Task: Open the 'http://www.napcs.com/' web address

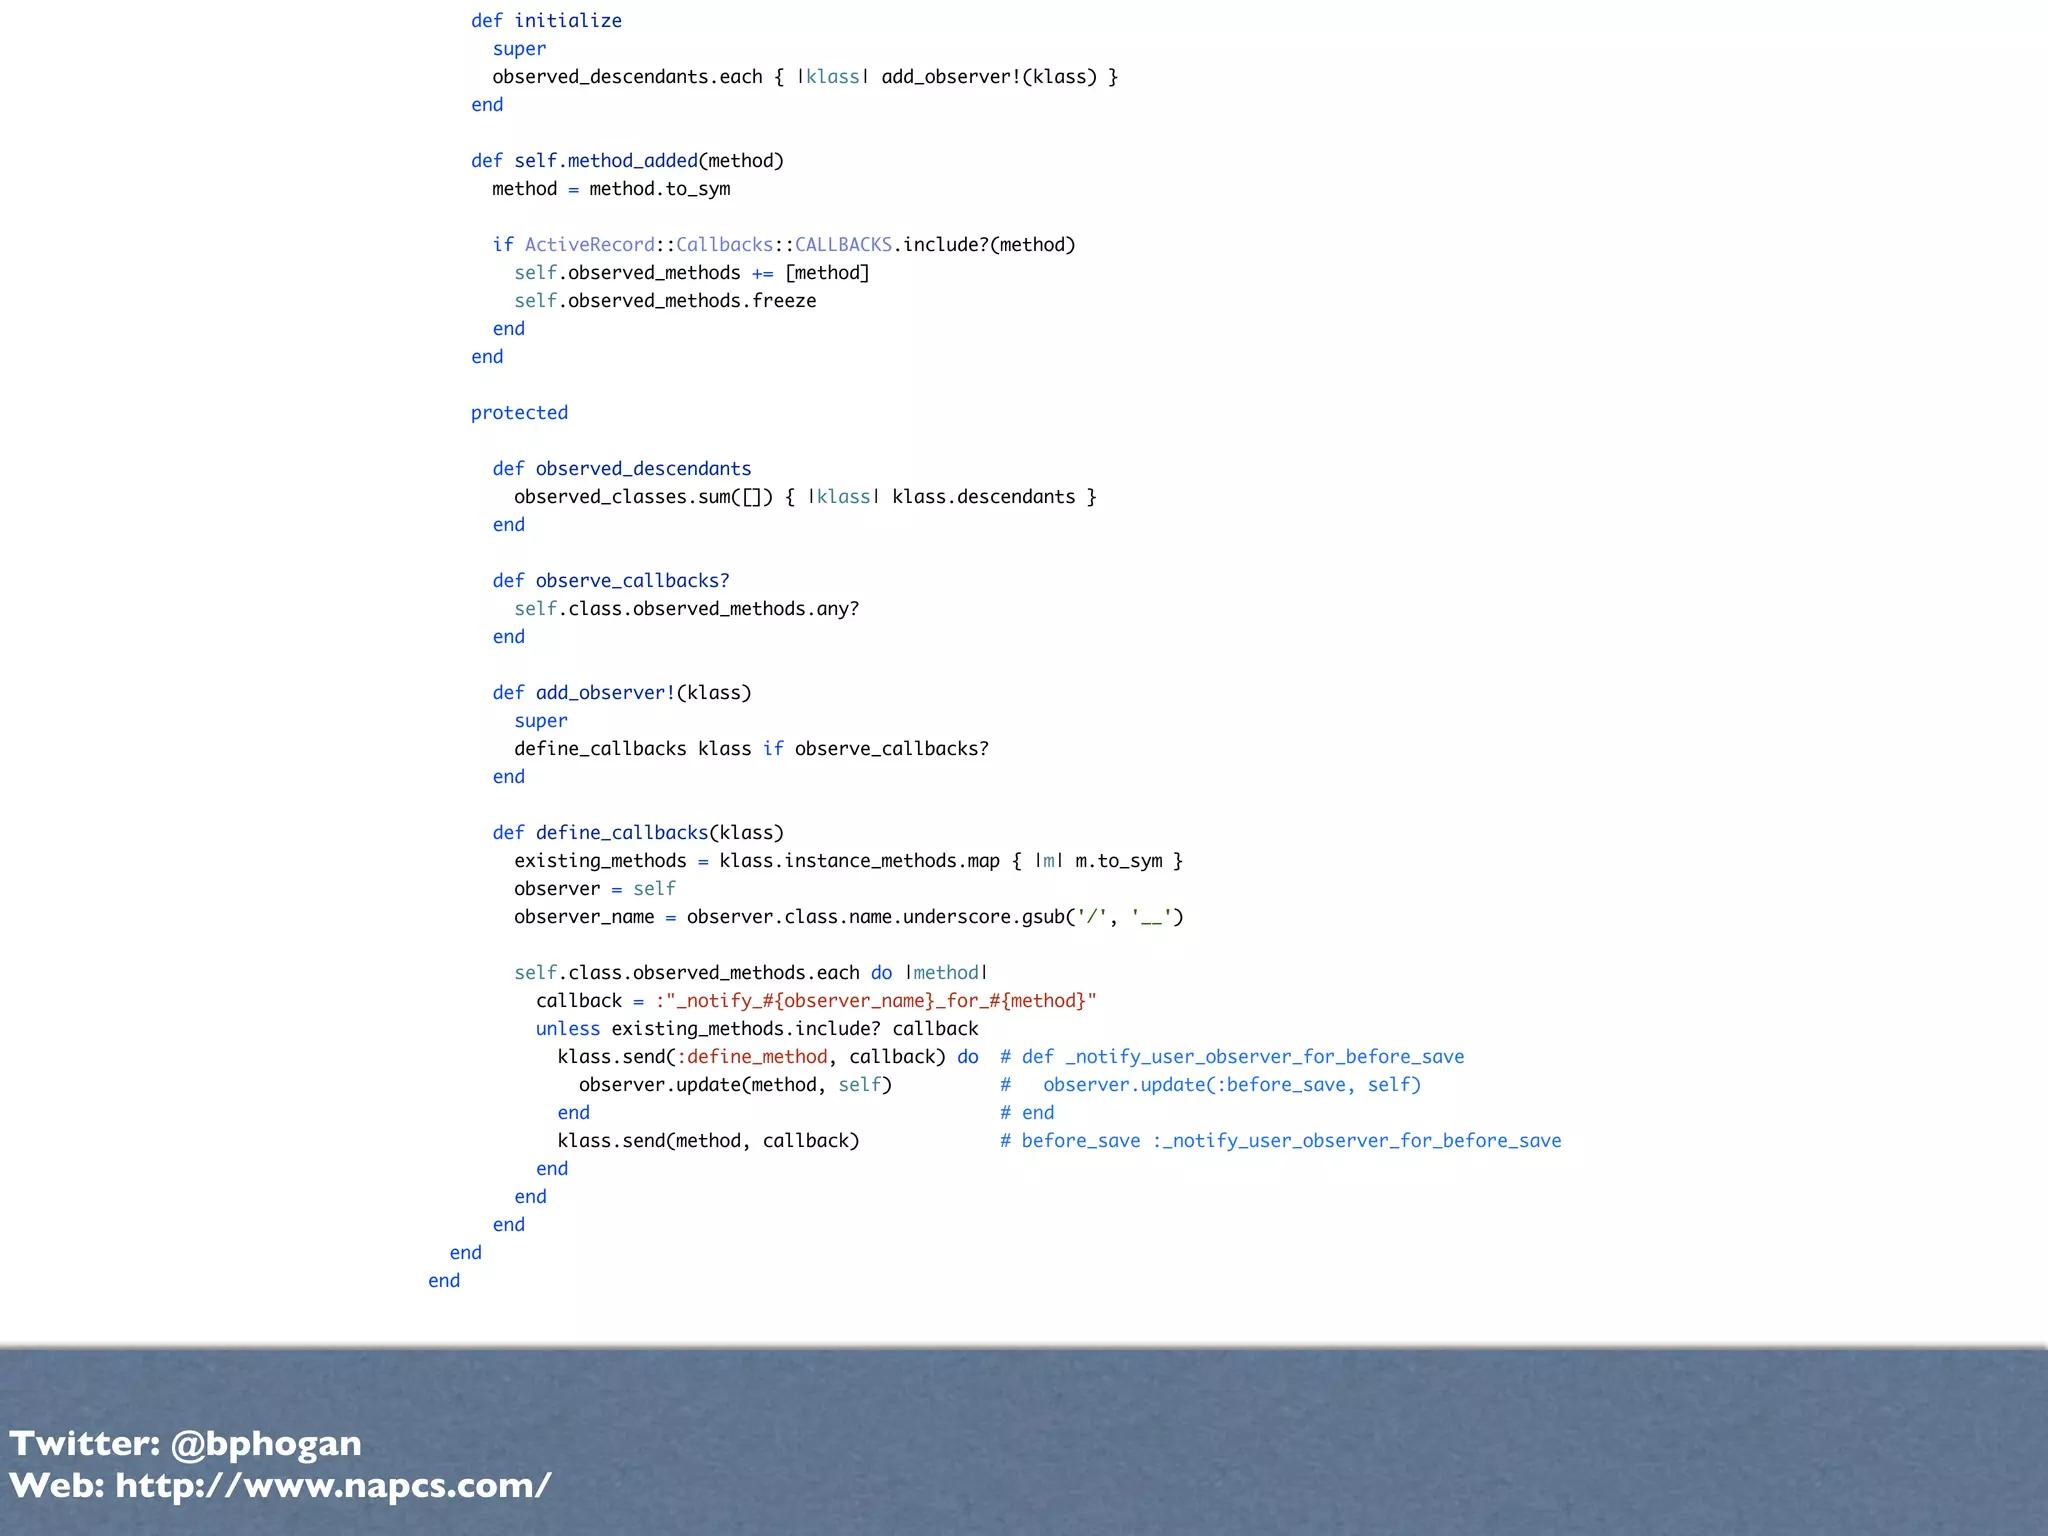Action: [x=333, y=1485]
